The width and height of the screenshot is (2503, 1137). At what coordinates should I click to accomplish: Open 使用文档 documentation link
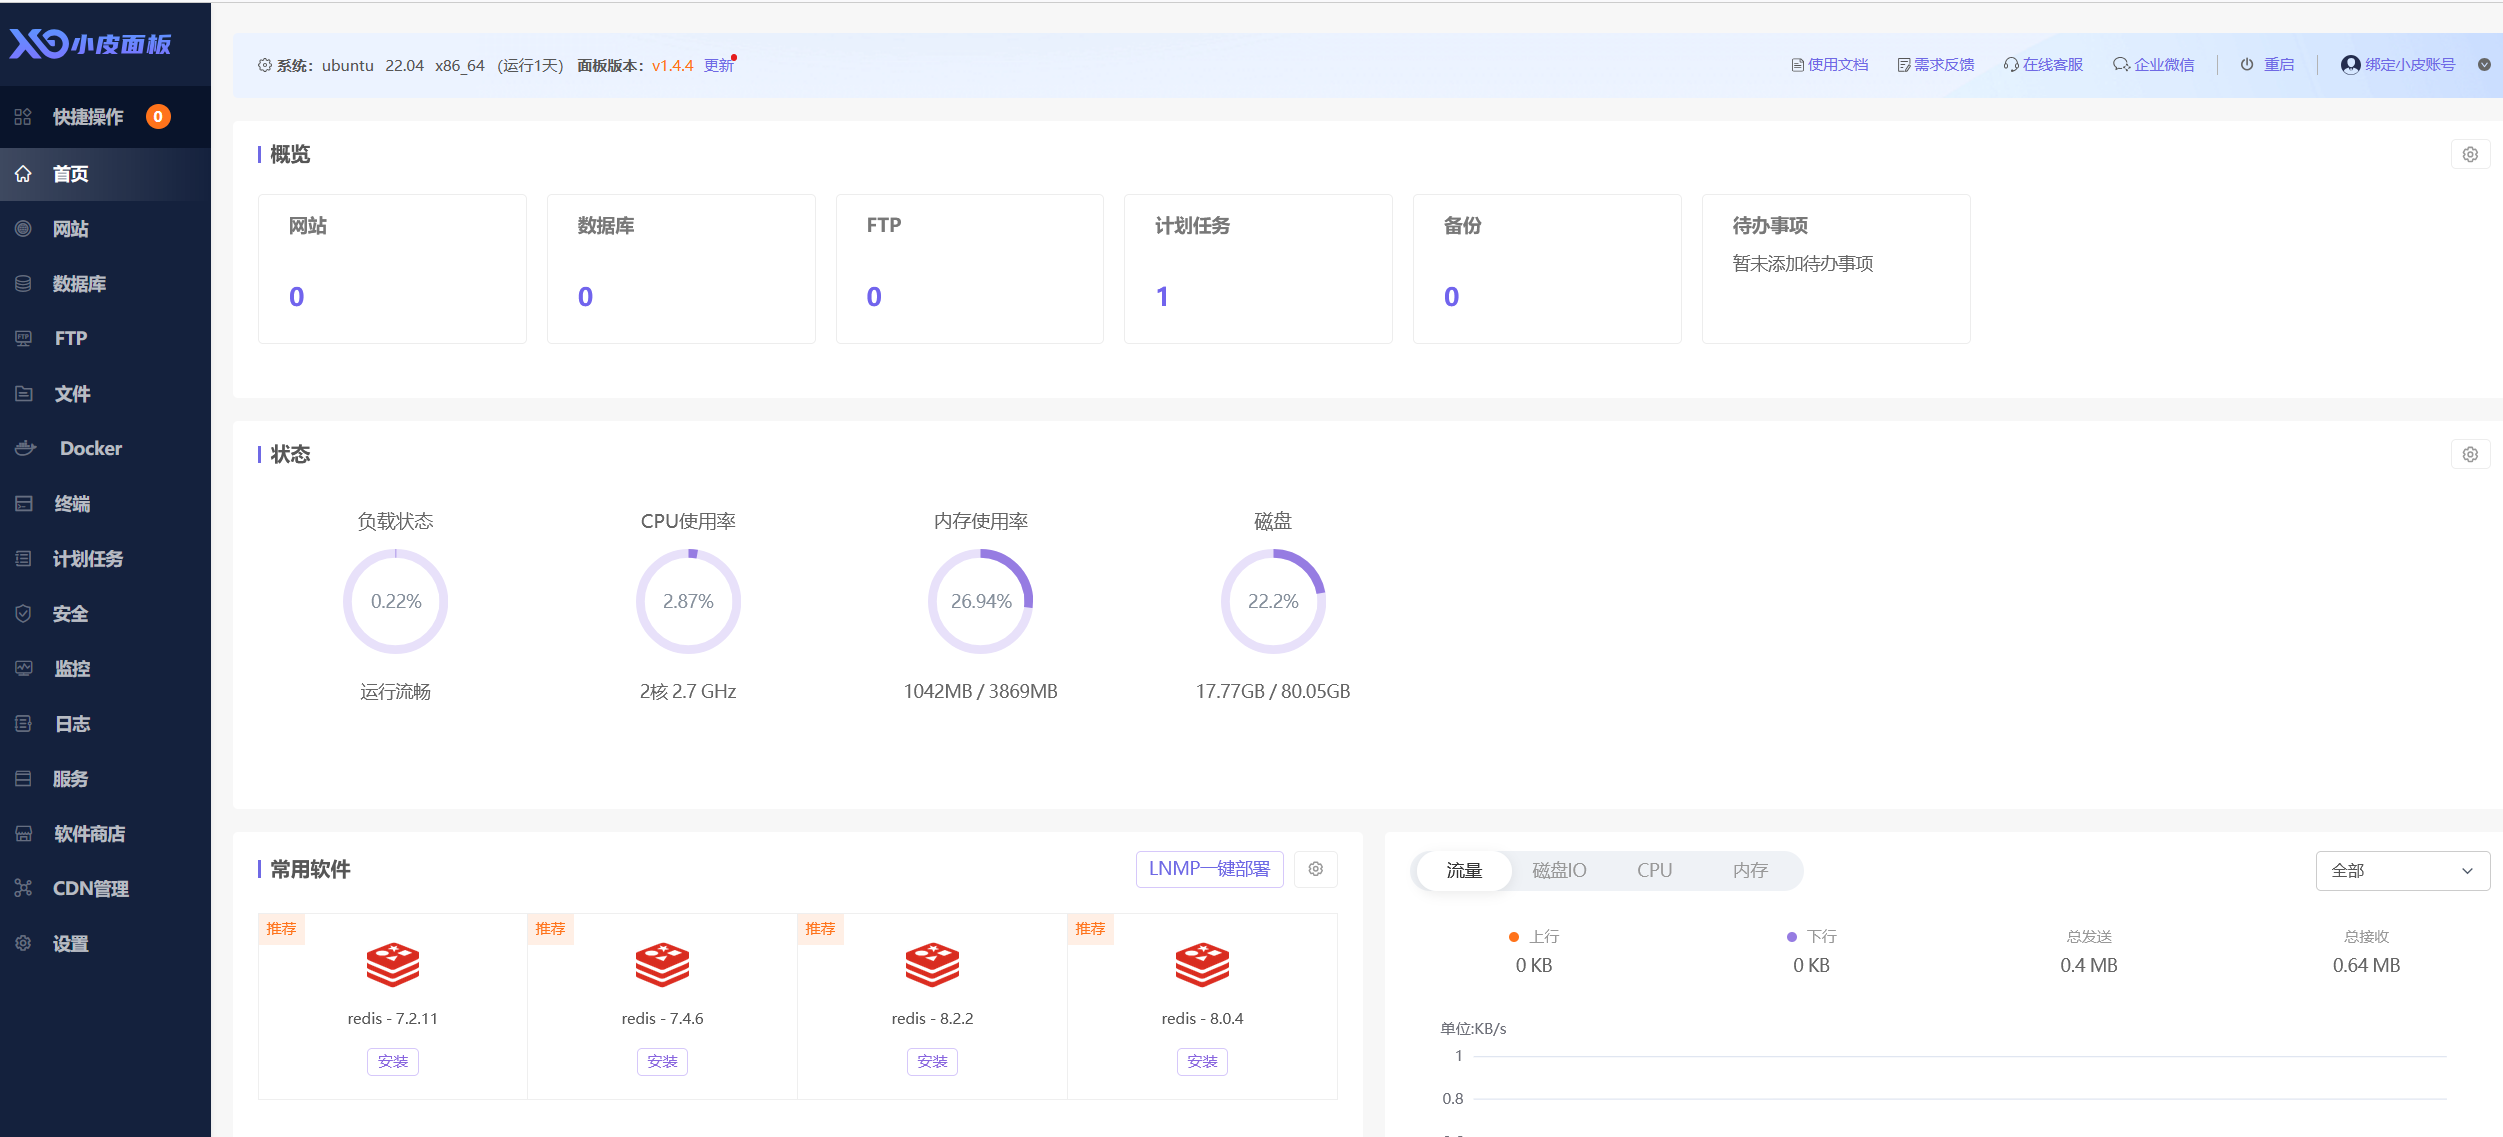[x=1830, y=65]
